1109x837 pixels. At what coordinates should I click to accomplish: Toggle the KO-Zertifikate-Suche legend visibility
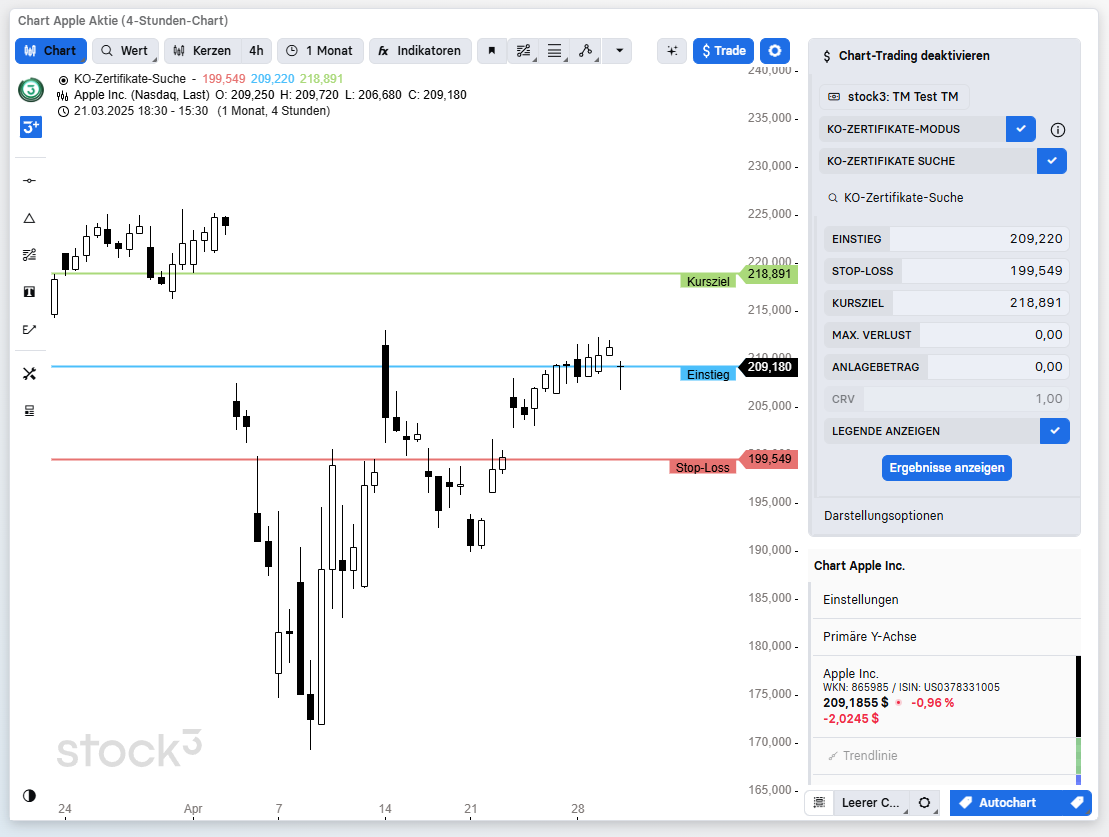pyautogui.click(x=63, y=79)
